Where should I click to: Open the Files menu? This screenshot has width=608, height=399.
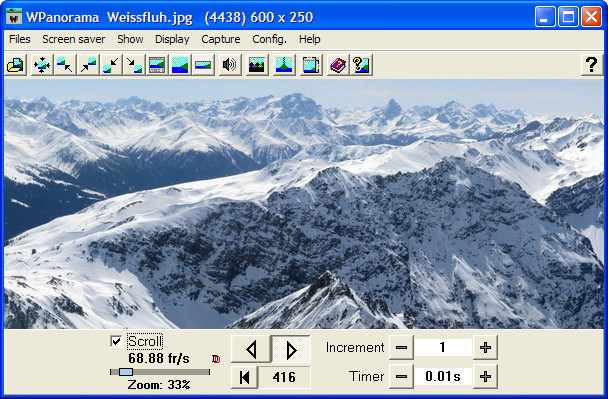pyautogui.click(x=20, y=39)
